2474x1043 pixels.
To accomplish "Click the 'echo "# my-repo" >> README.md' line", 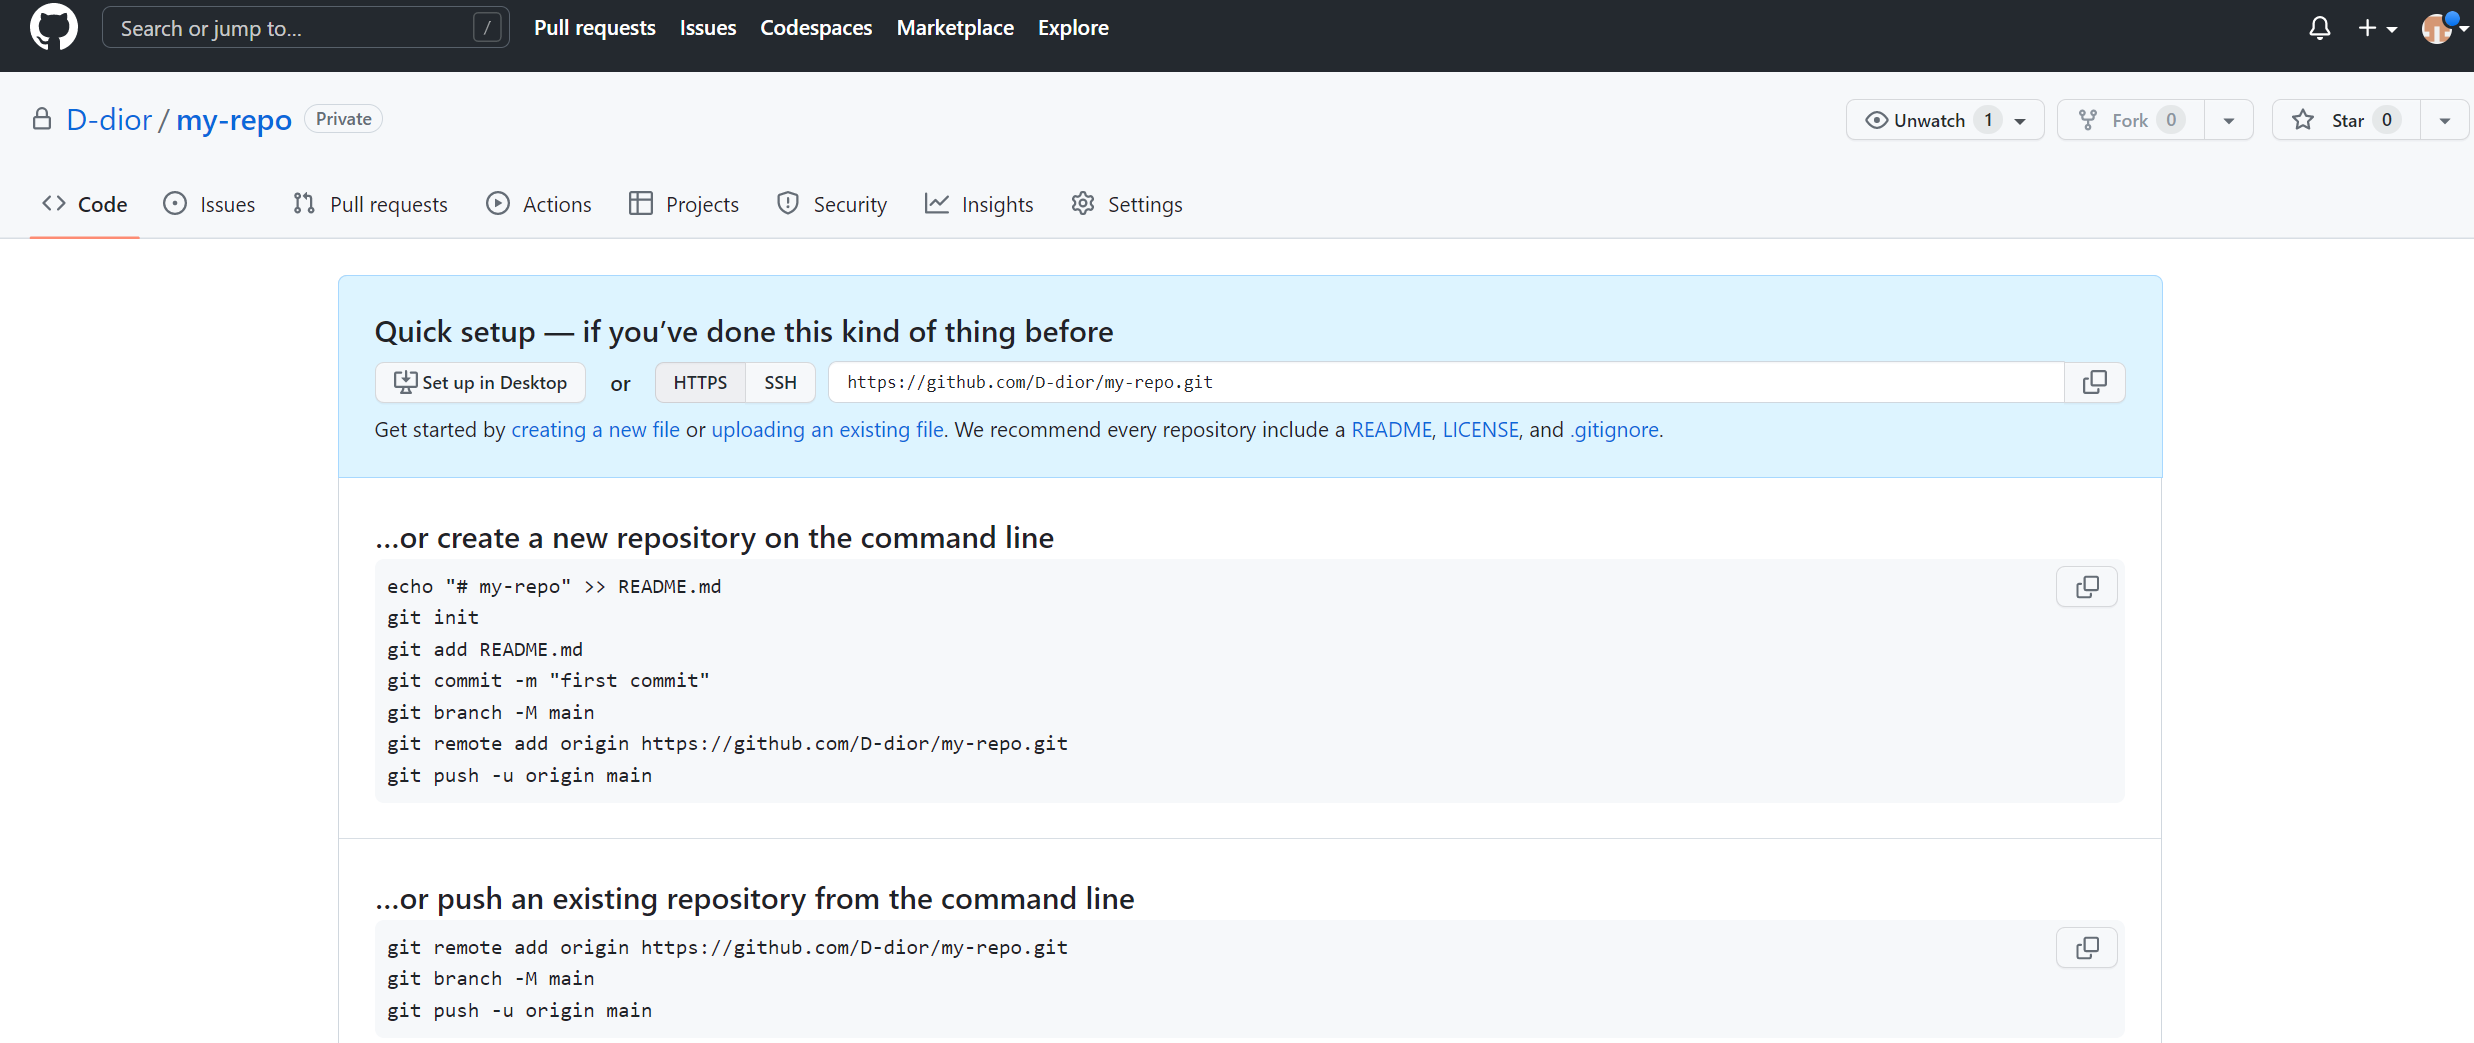I will [554, 587].
